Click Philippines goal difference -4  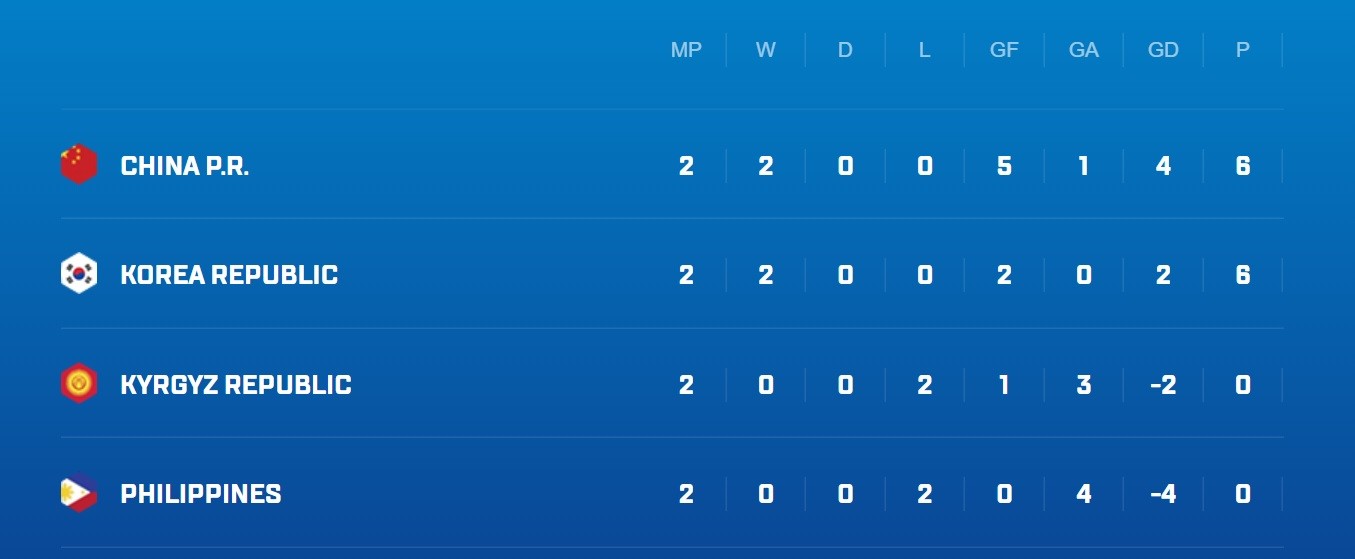click(1163, 494)
